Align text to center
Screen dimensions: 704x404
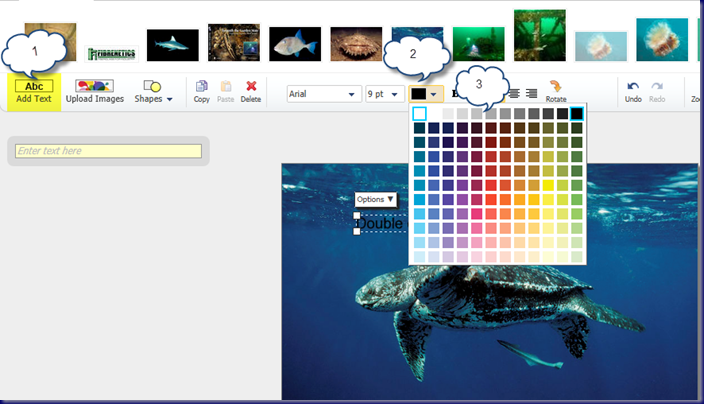click(x=515, y=93)
